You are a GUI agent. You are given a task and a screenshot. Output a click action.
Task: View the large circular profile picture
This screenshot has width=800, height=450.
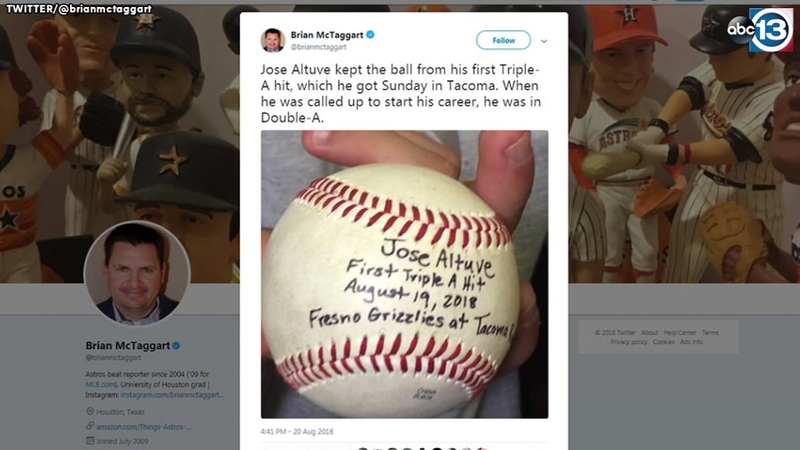pyautogui.click(x=137, y=273)
